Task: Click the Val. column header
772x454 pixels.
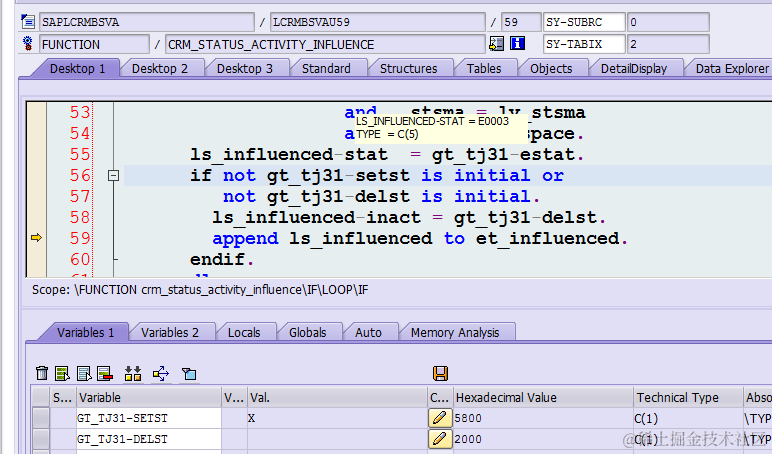Action: click(x=337, y=397)
